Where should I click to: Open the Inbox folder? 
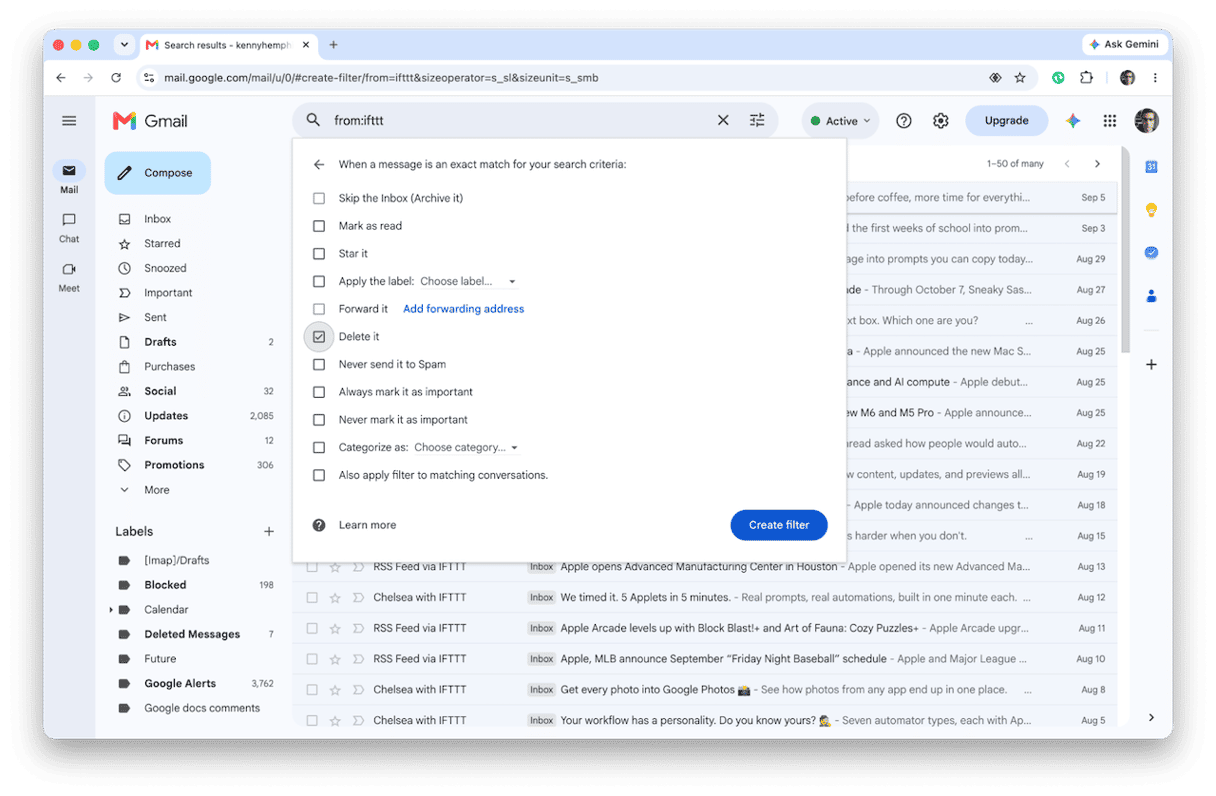157,219
